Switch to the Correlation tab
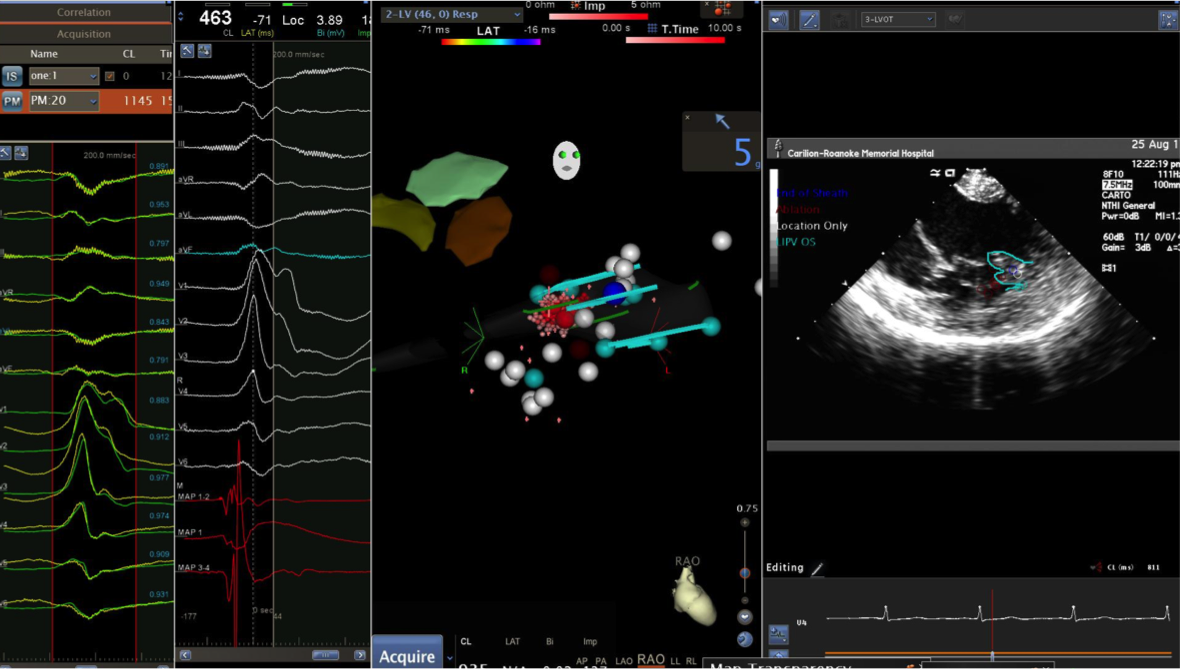 coord(86,11)
